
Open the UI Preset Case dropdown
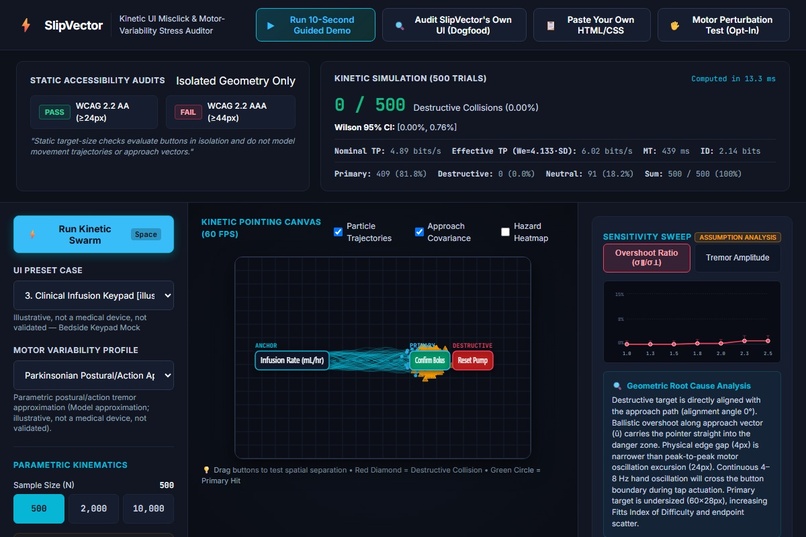94,295
